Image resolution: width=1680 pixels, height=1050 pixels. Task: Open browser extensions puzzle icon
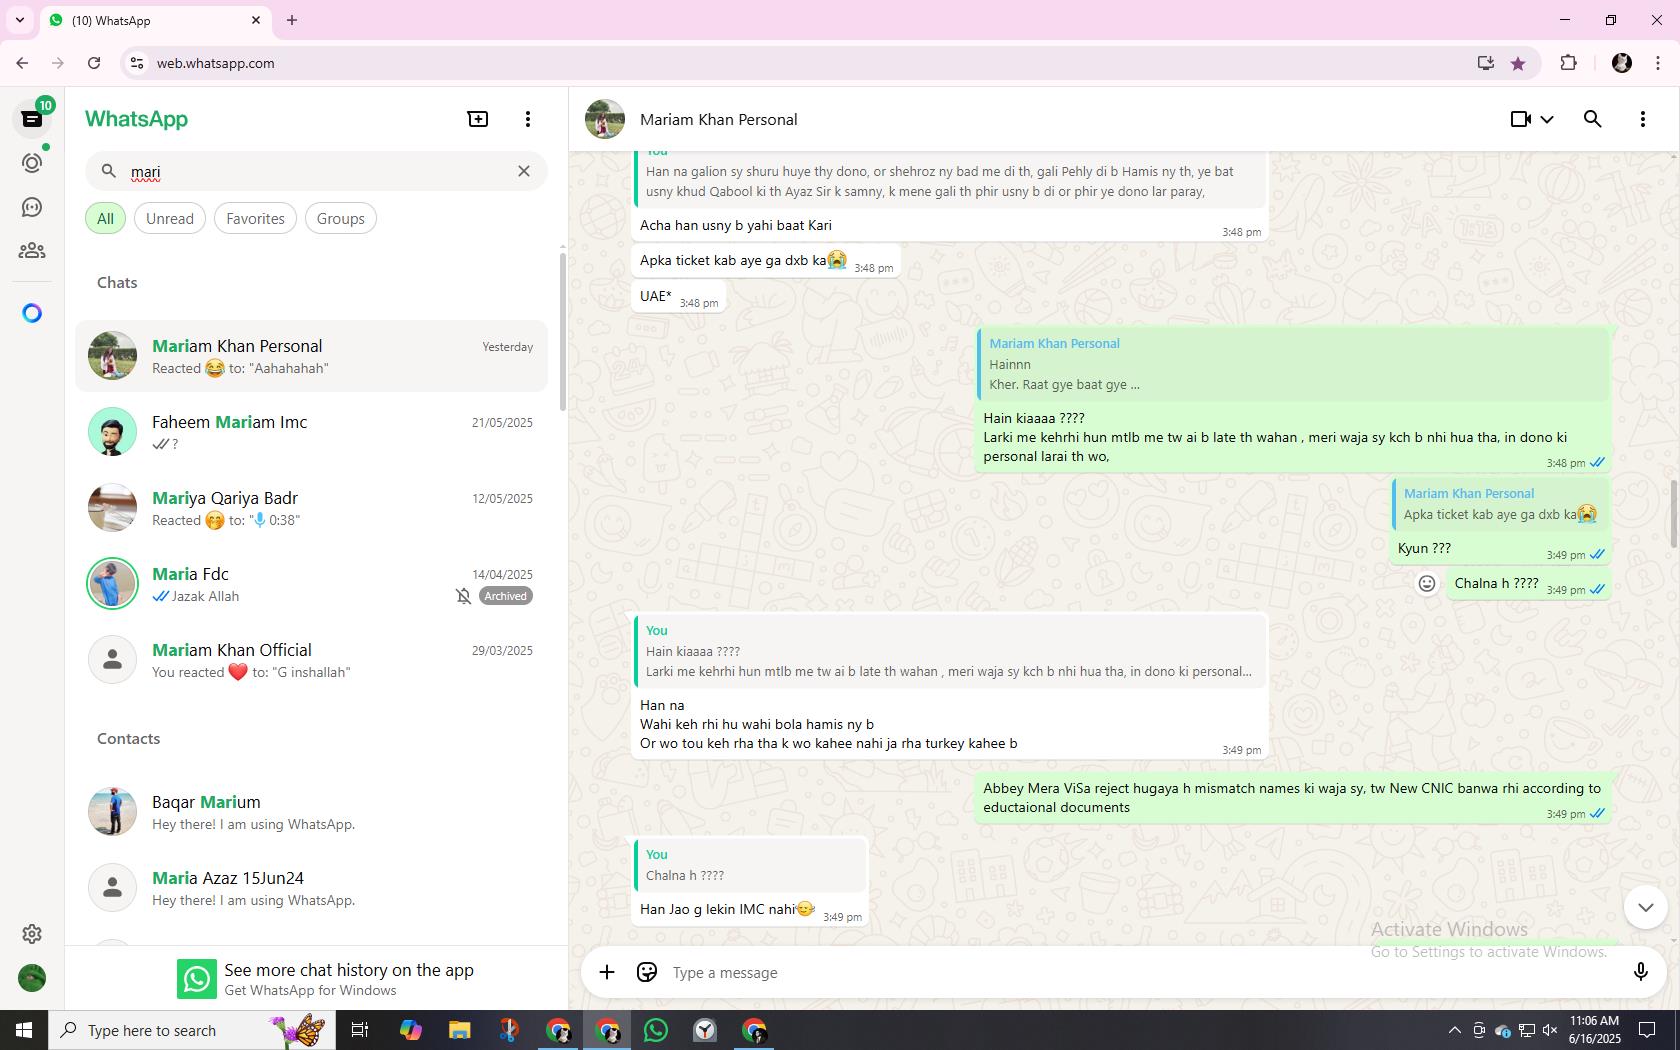1568,63
